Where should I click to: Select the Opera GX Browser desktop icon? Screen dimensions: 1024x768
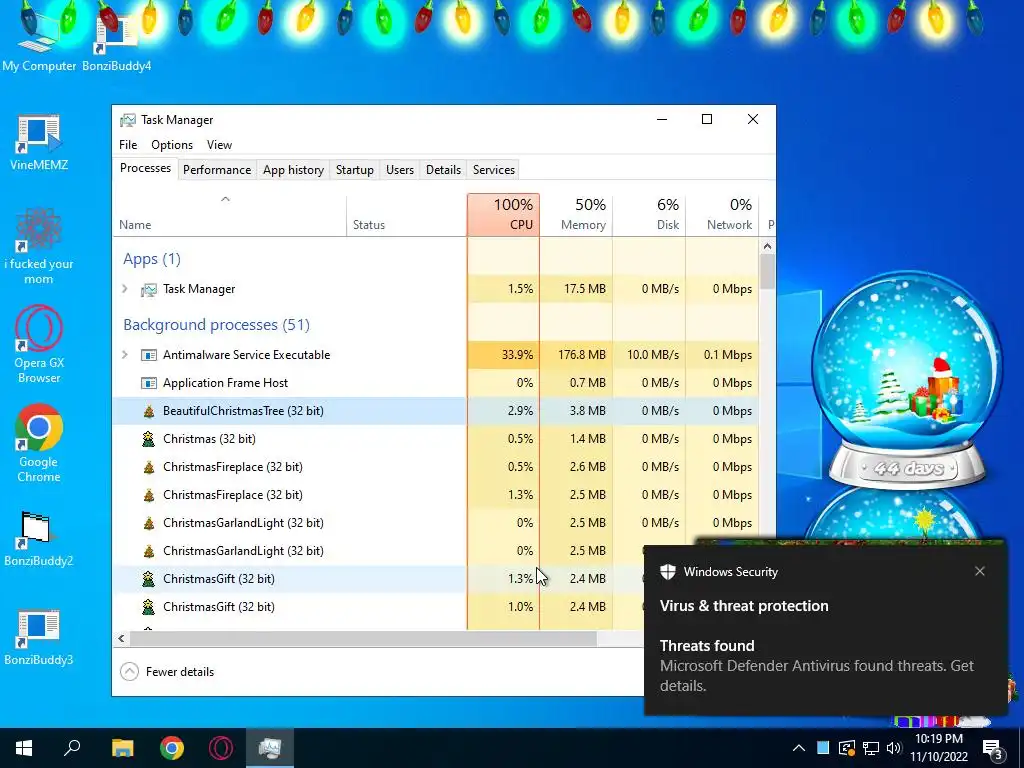coord(39,345)
